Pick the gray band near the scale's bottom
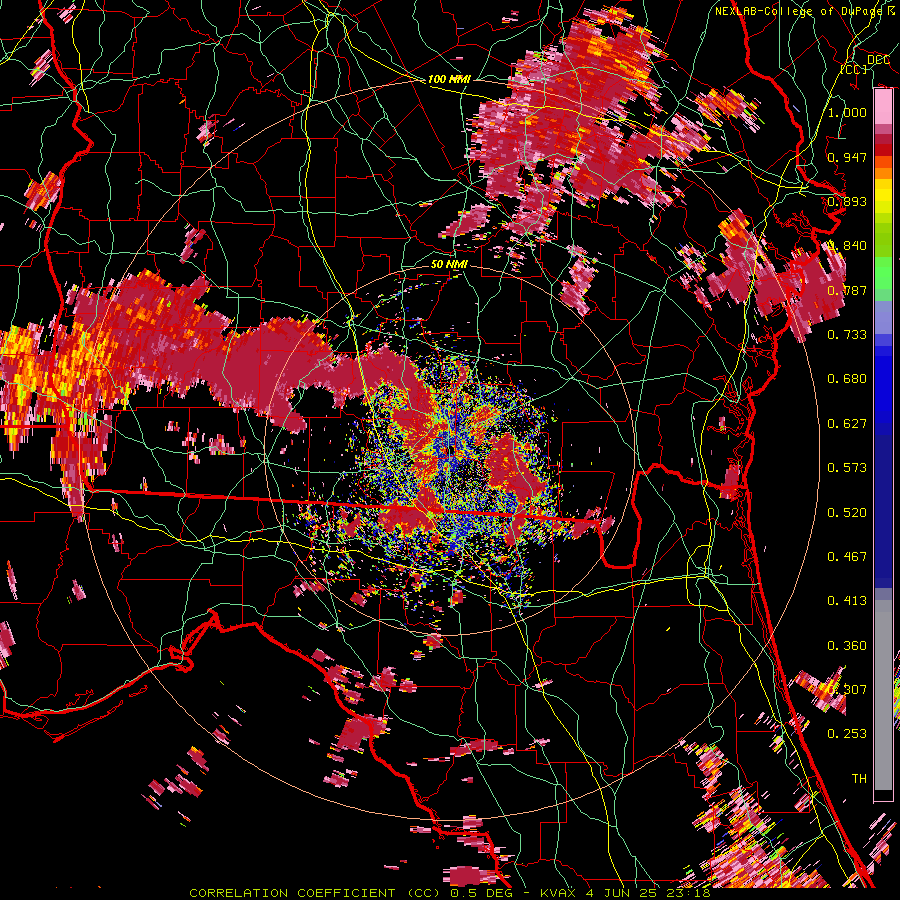The width and height of the screenshot is (900, 900). [883, 695]
